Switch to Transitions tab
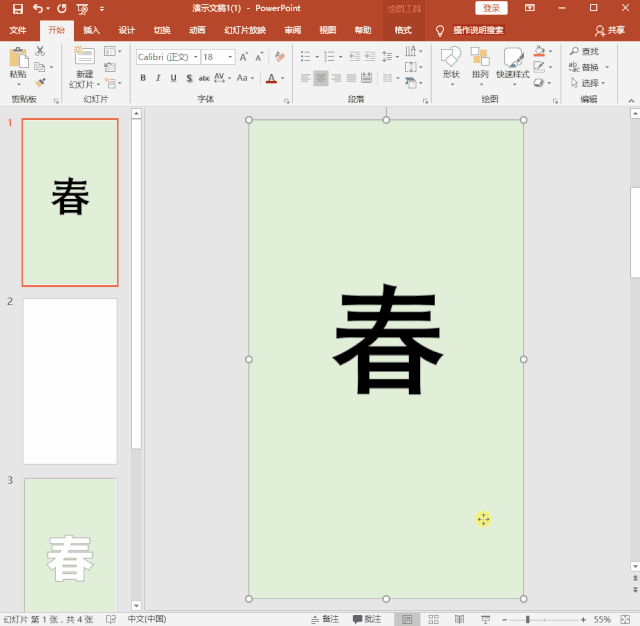Viewport: 640px width, 626px height. (x=162, y=30)
